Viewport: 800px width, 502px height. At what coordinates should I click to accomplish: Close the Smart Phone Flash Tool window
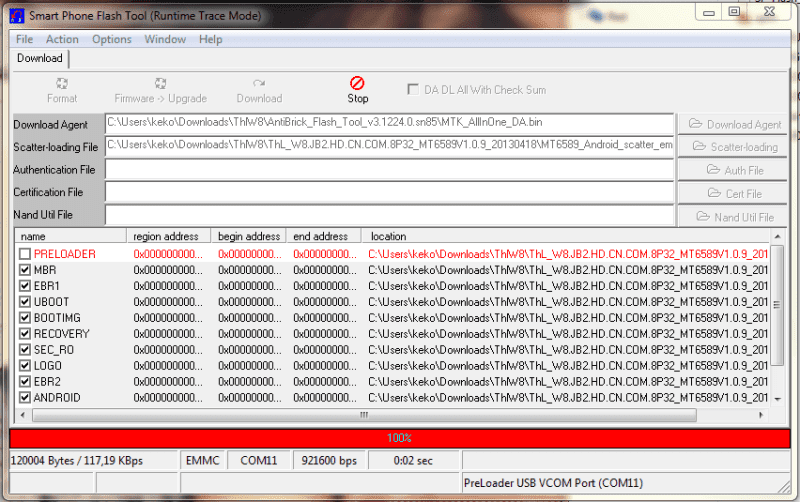(769, 11)
